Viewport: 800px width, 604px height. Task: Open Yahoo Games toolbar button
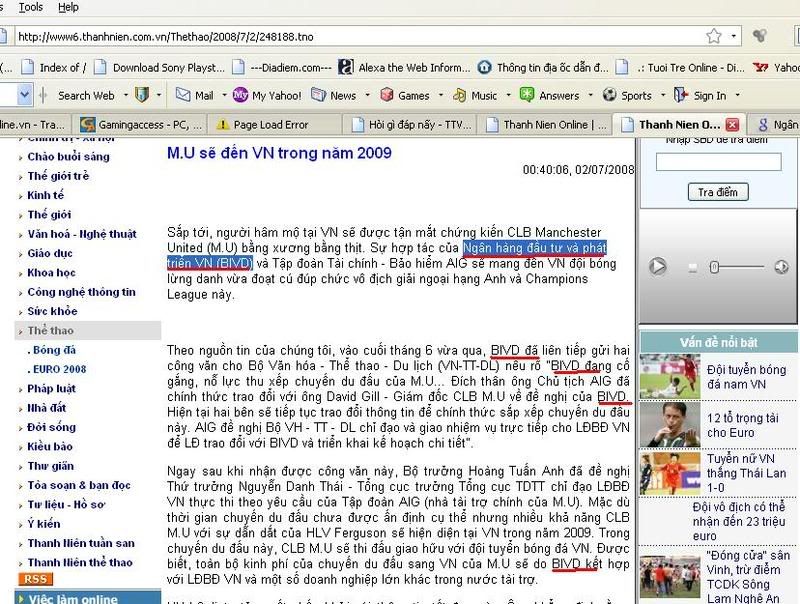point(405,95)
